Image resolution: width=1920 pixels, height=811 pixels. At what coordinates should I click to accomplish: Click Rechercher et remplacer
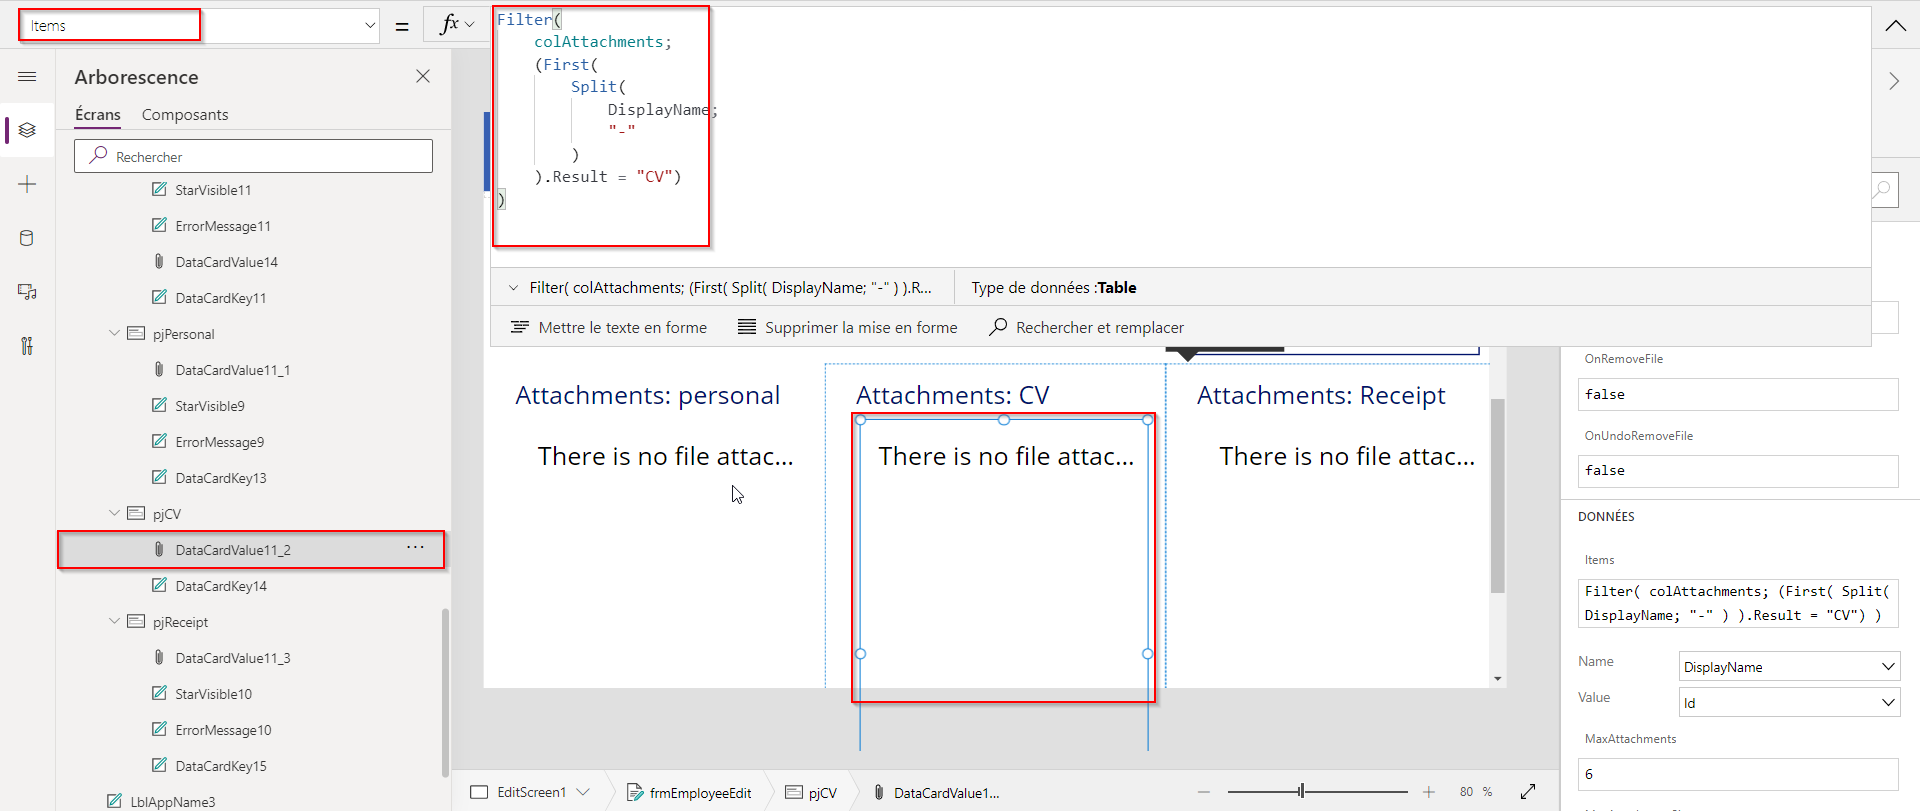coord(1086,328)
